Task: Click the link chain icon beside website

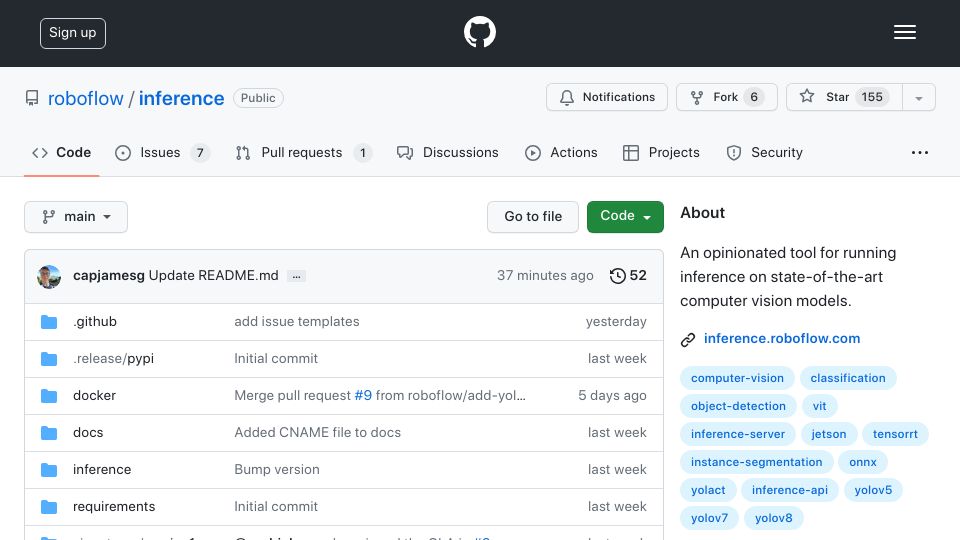Action: (x=688, y=340)
